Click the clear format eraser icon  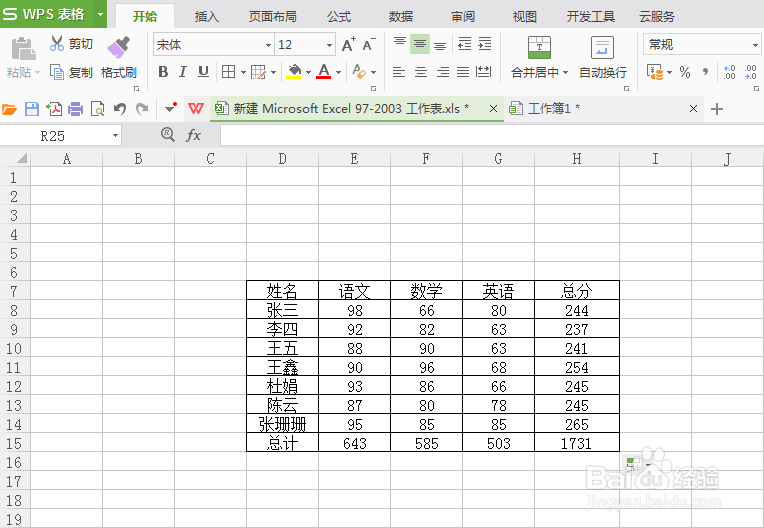point(359,72)
